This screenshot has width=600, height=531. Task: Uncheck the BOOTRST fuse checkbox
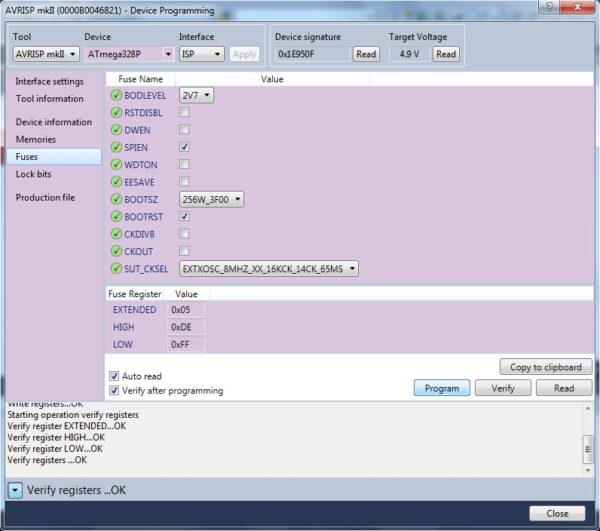pyautogui.click(x=184, y=216)
